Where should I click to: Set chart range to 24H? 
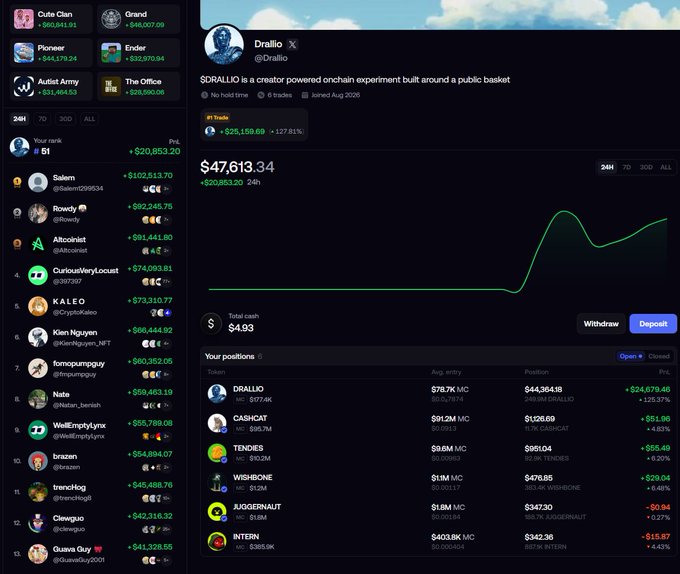pos(607,167)
